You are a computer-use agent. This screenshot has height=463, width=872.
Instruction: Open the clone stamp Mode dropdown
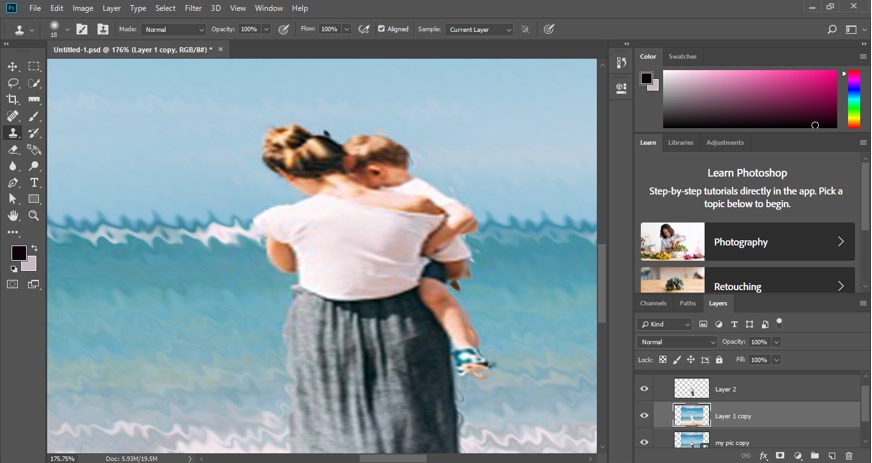tap(173, 30)
